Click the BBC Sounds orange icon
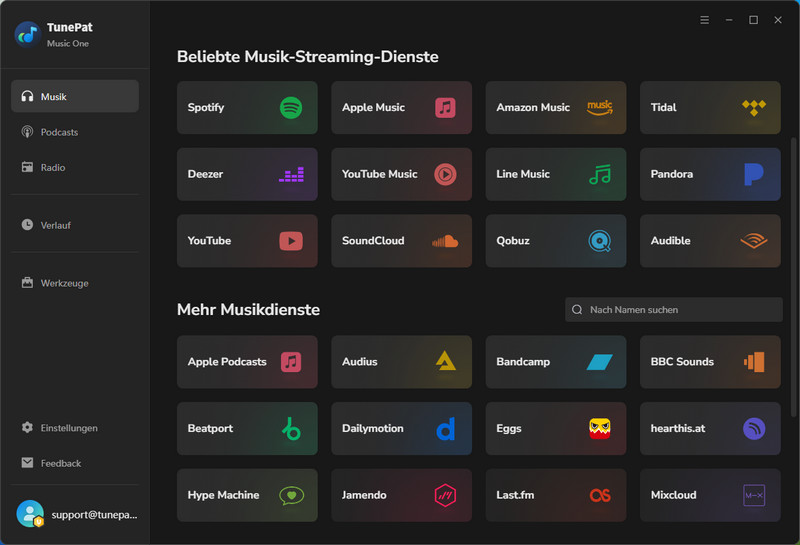800x545 pixels. point(754,362)
